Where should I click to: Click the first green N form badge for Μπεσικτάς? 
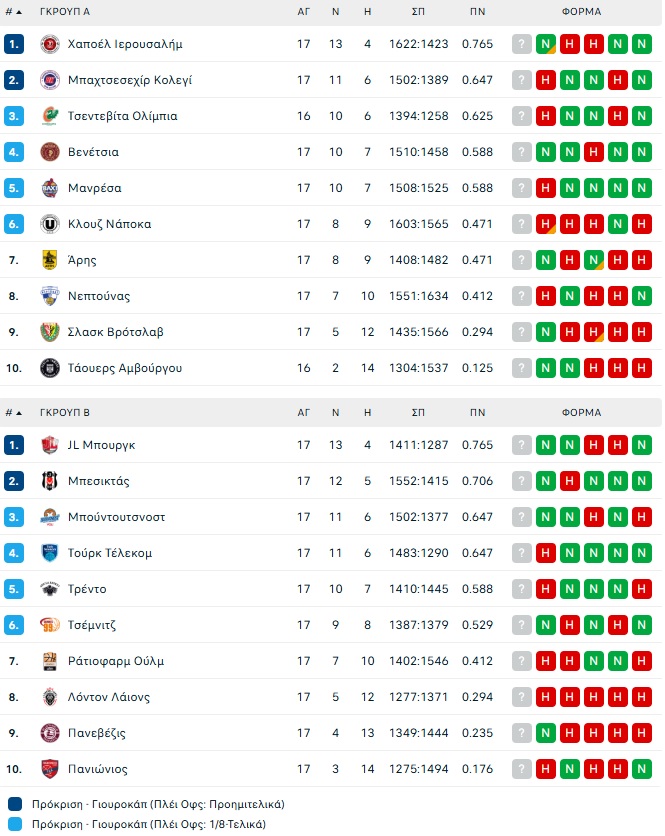point(546,481)
